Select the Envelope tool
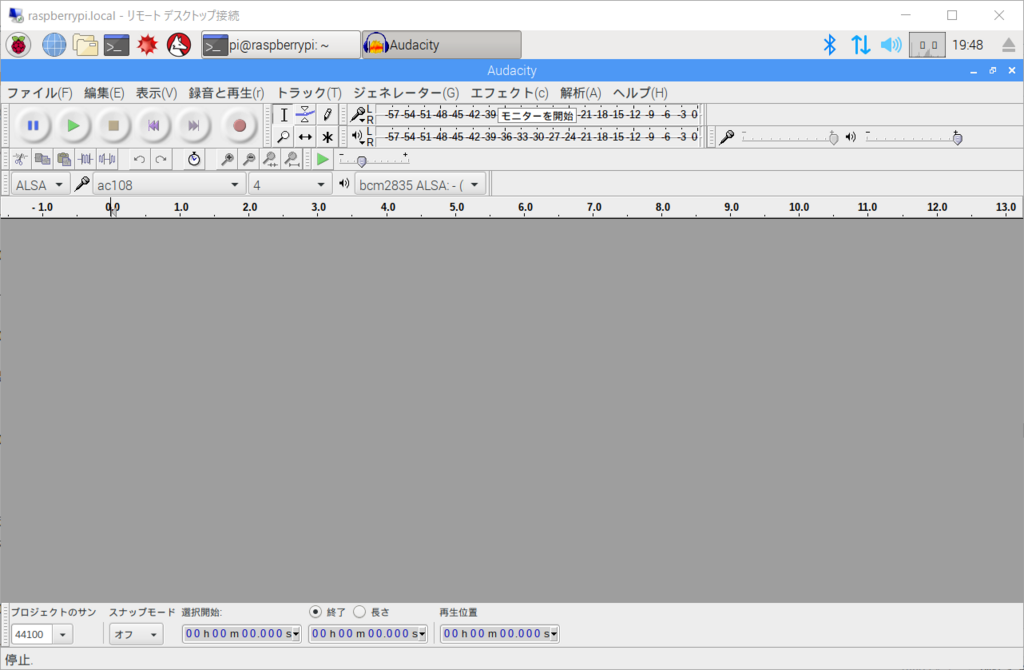The width and height of the screenshot is (1024, 670). pyautogui.click(x=305, y=115)
